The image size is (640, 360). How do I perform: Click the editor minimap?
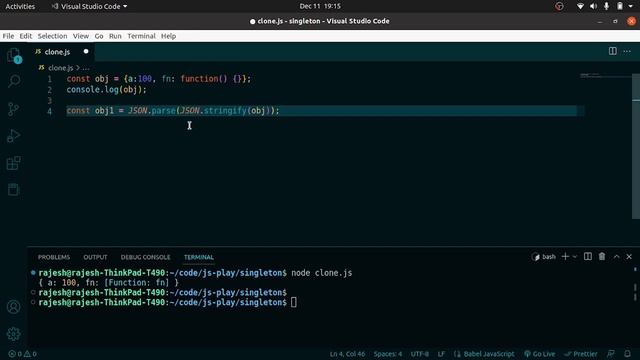click(605, 76)
